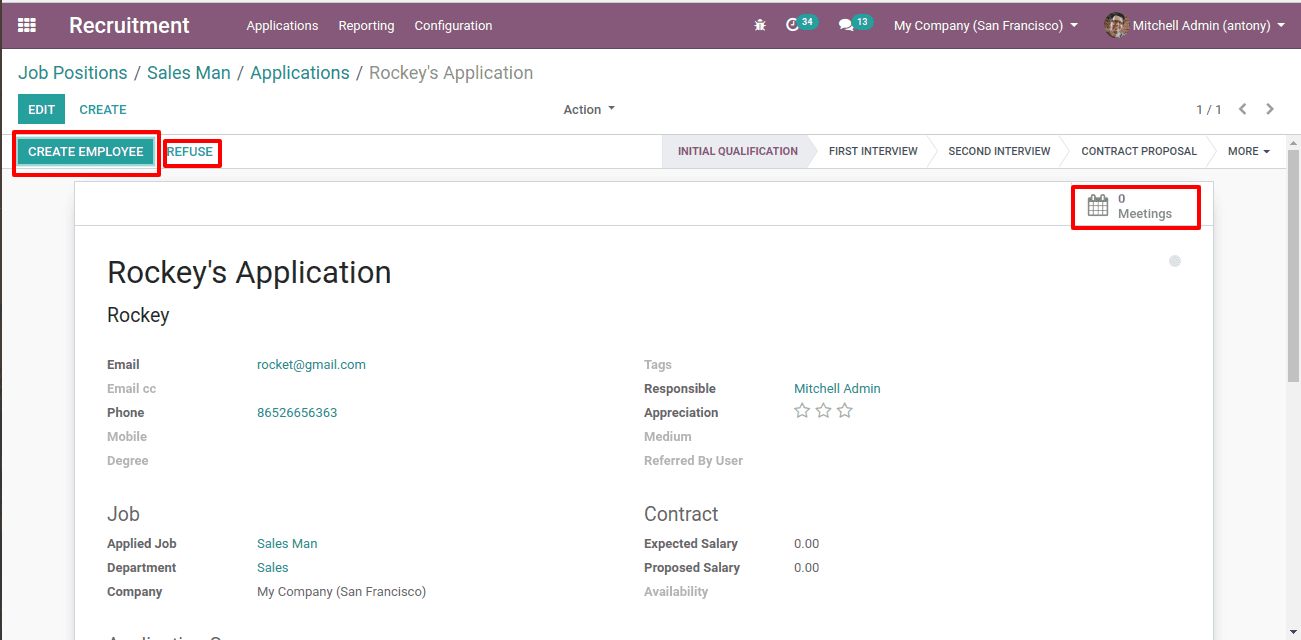Click the vertical page scrollbar
The height and width of the screenshot is (640, 1301).
click(x=1293, y=265)
